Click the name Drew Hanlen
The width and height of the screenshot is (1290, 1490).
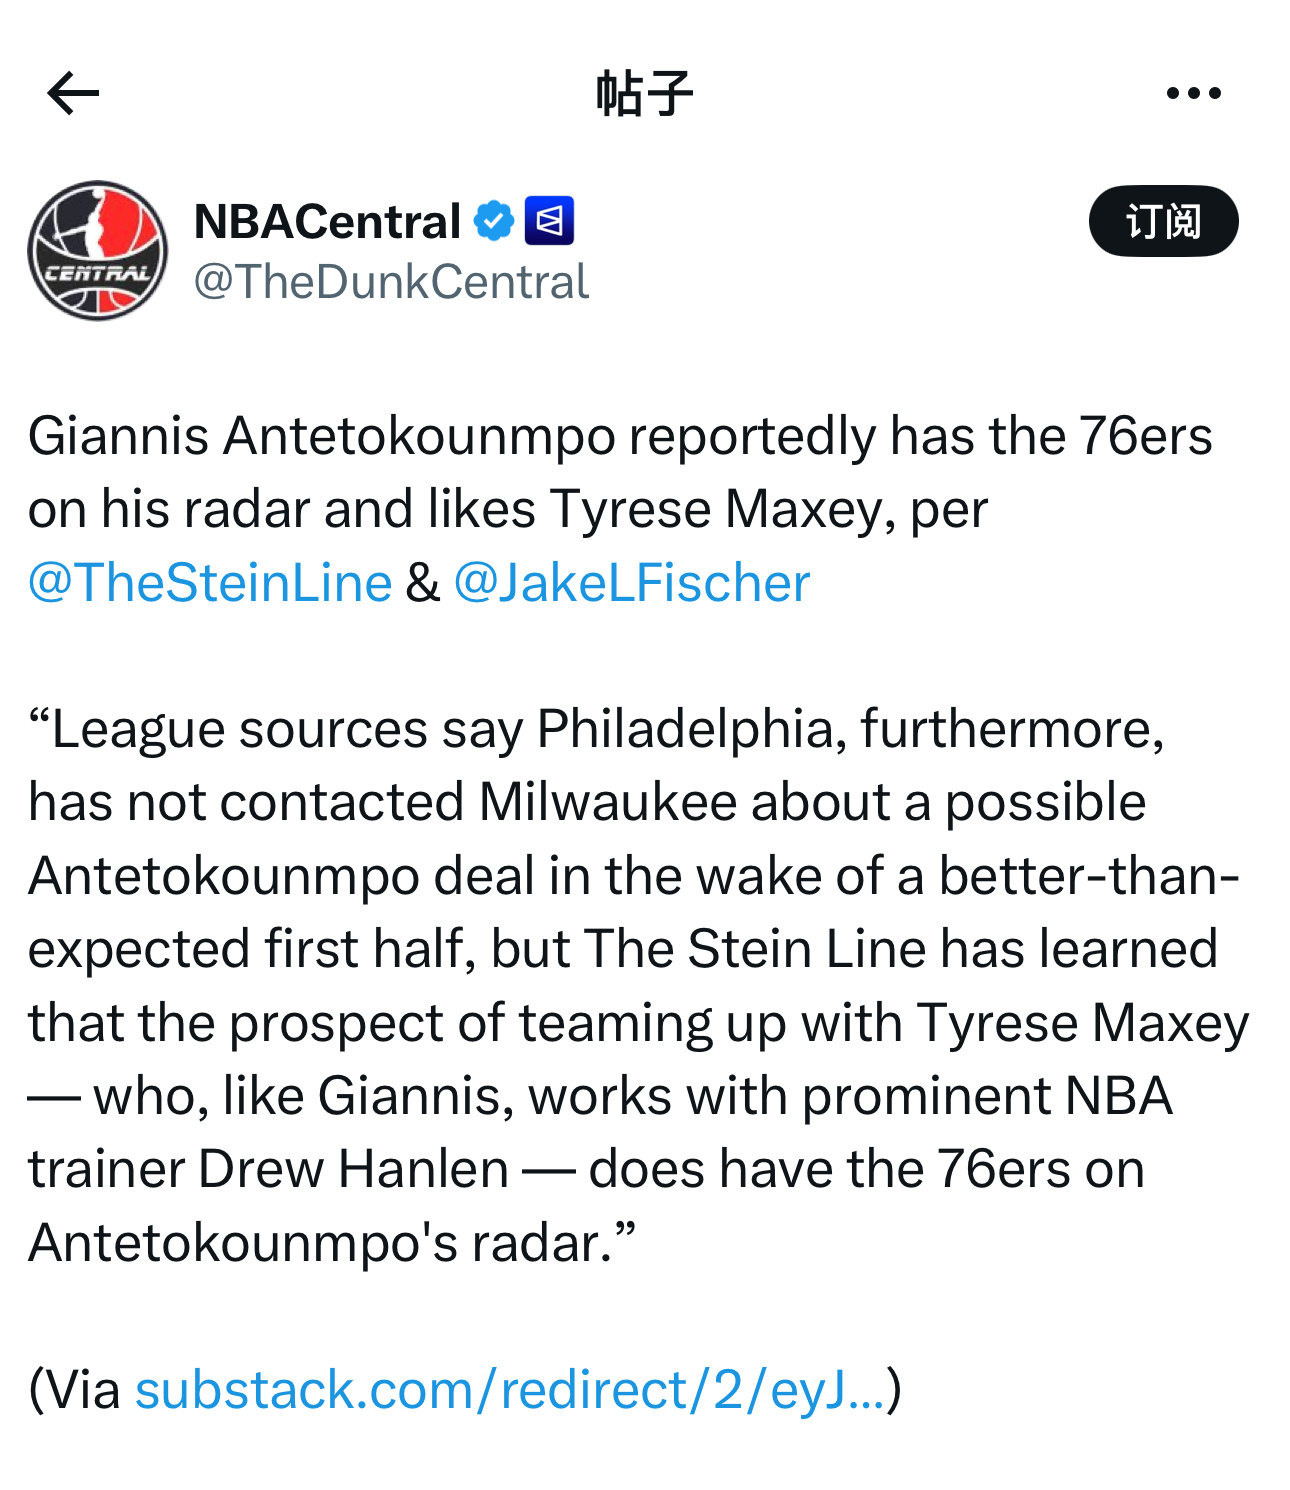click(353, 1169)
